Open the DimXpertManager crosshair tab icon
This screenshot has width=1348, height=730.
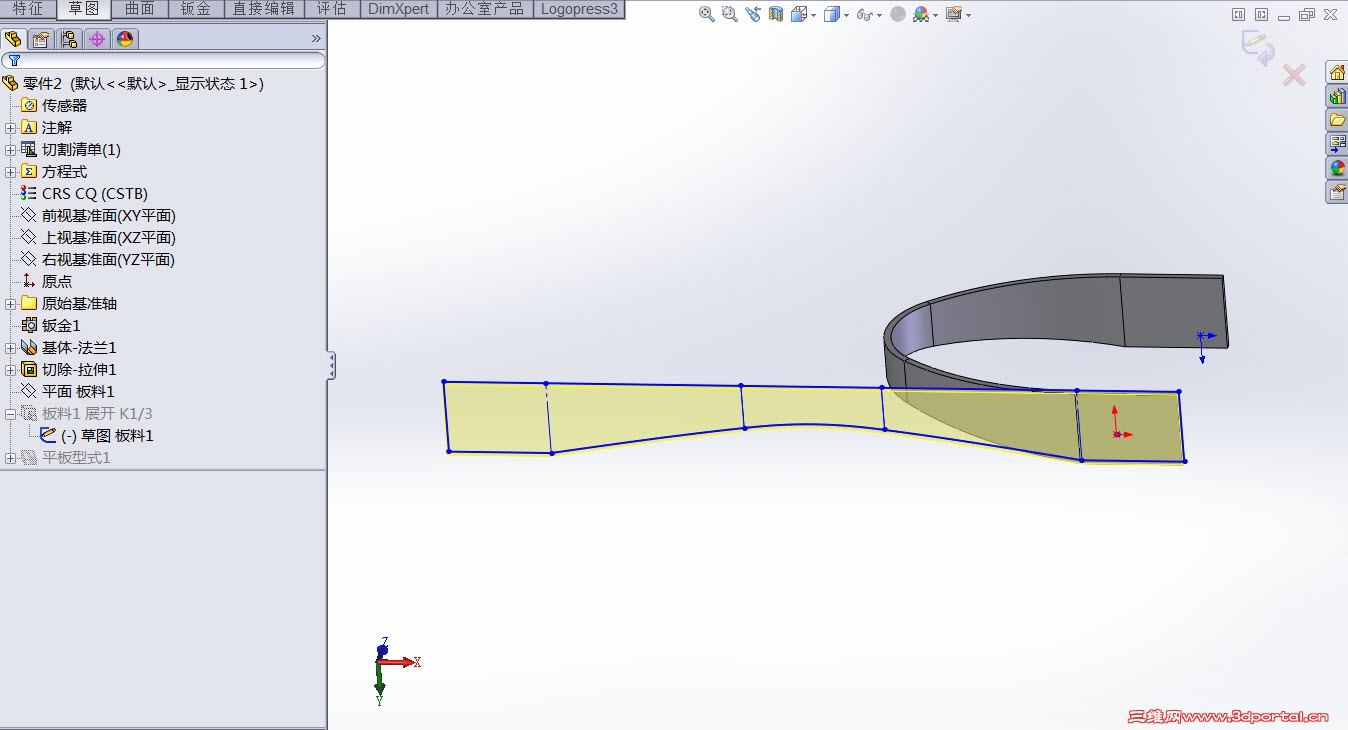tap(96, 39)
